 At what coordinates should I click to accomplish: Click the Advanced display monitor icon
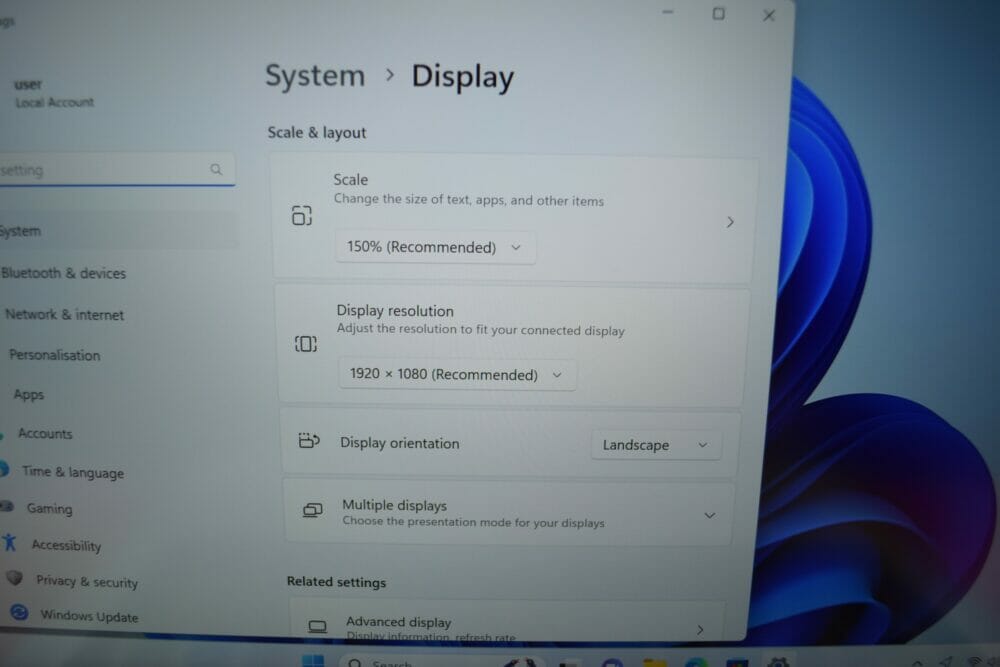318,627
